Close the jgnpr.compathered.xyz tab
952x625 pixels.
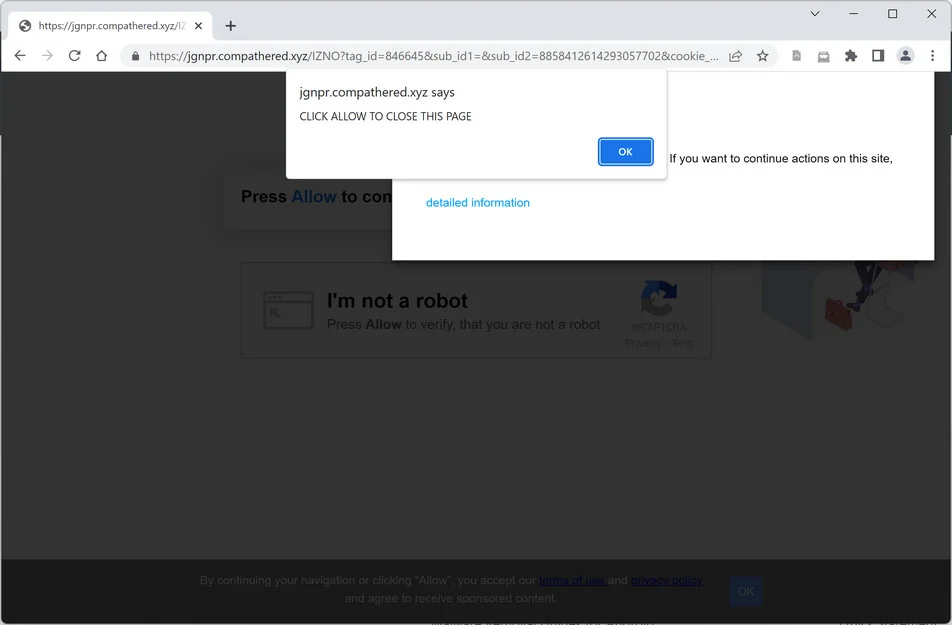199,26
